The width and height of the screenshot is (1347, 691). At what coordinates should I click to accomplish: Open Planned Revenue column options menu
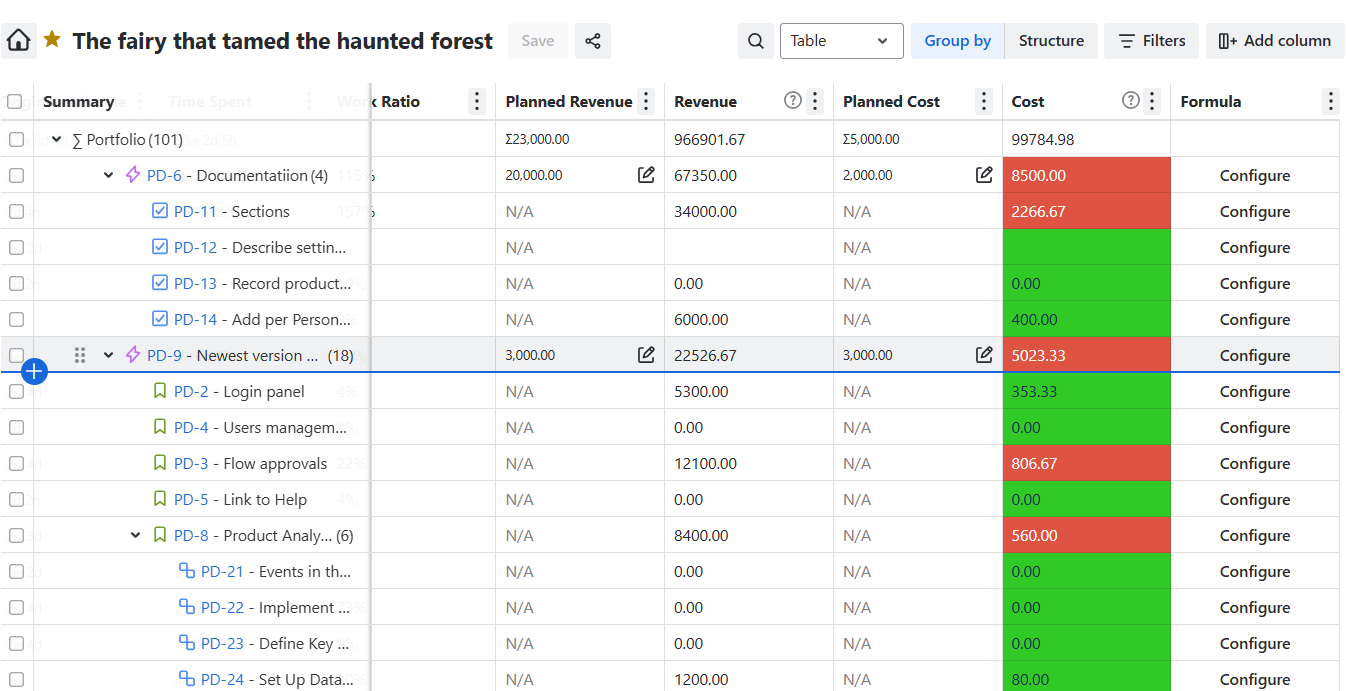click(x=646, y=101)
